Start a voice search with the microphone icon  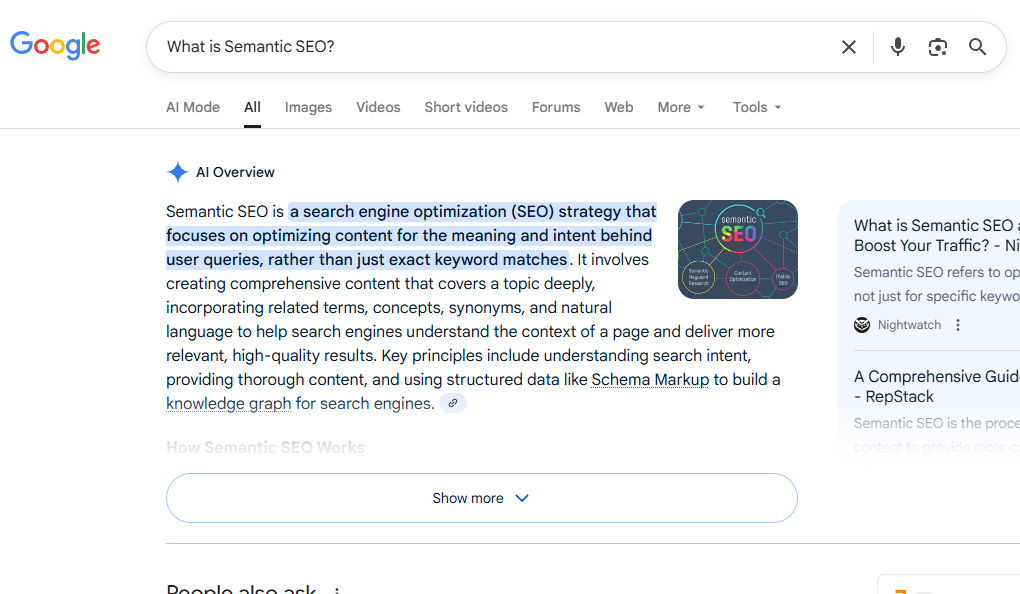click(897, 46)
